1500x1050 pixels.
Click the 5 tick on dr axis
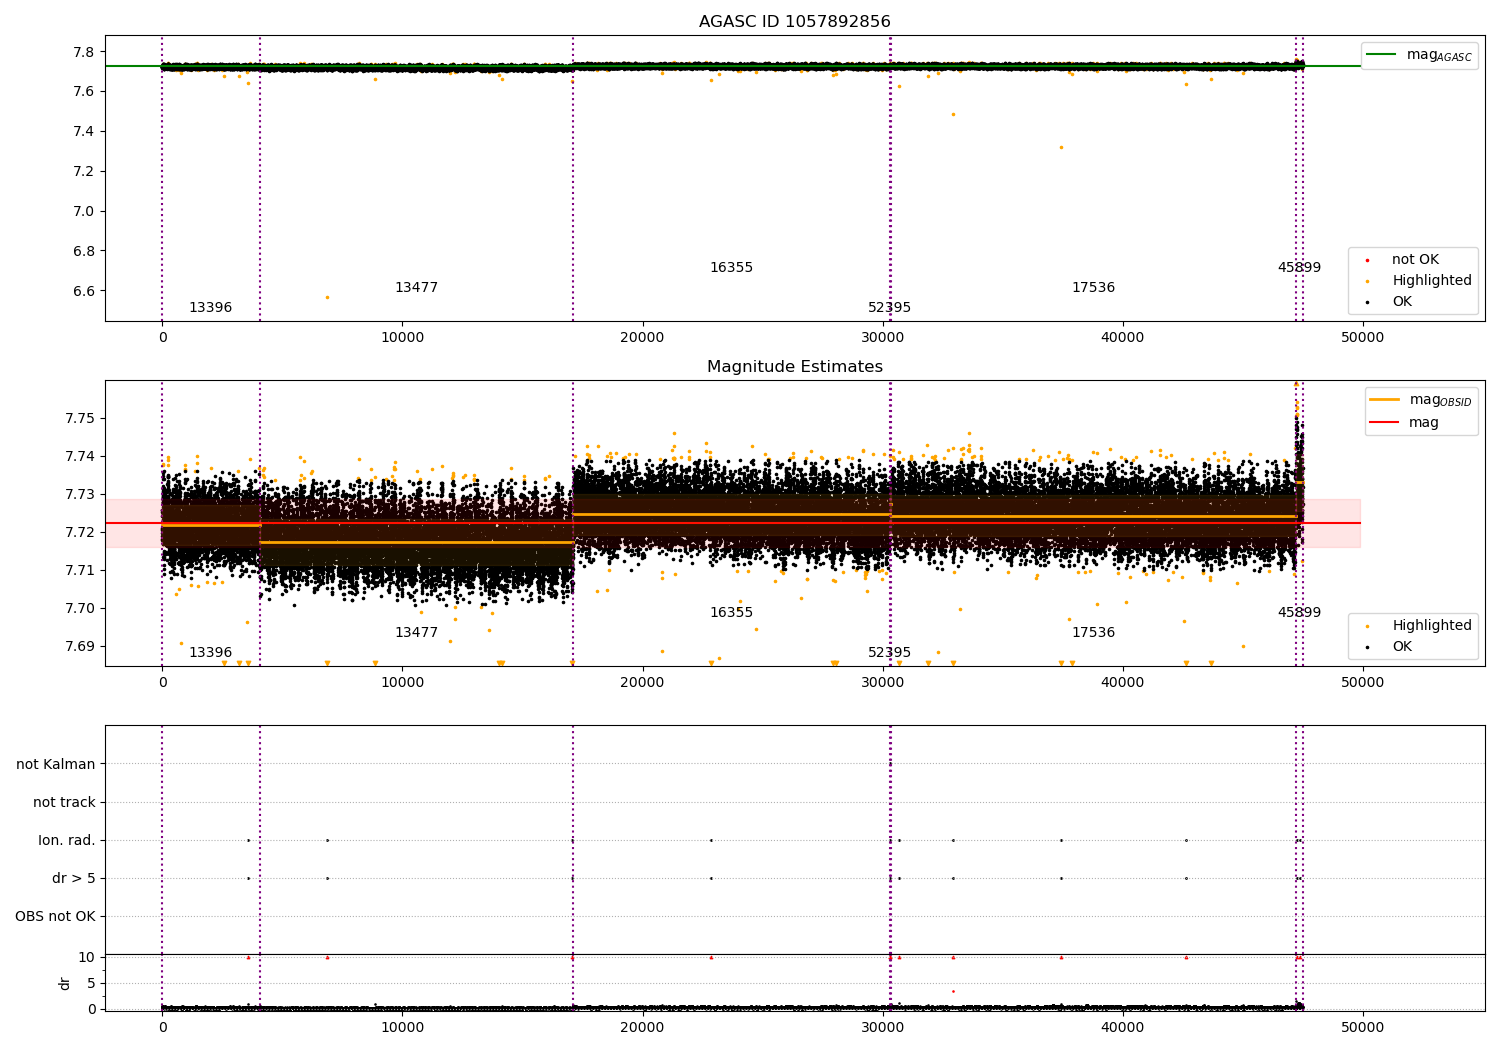[x=91, y=983]
